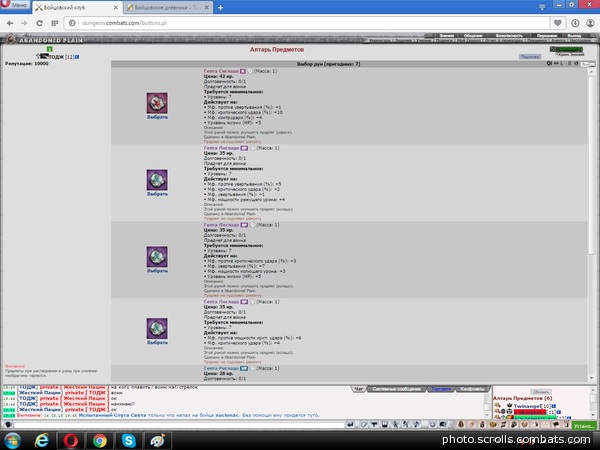The height and width of the screenshot is (450, 600).
Task: Click the info icon next to ТОДЖ
Action: pyautogui.click(x=77, y=57)
